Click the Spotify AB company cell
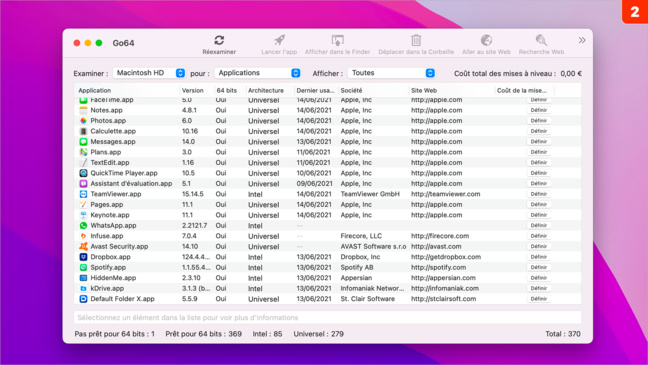648x365 pixels. [357, 267]
